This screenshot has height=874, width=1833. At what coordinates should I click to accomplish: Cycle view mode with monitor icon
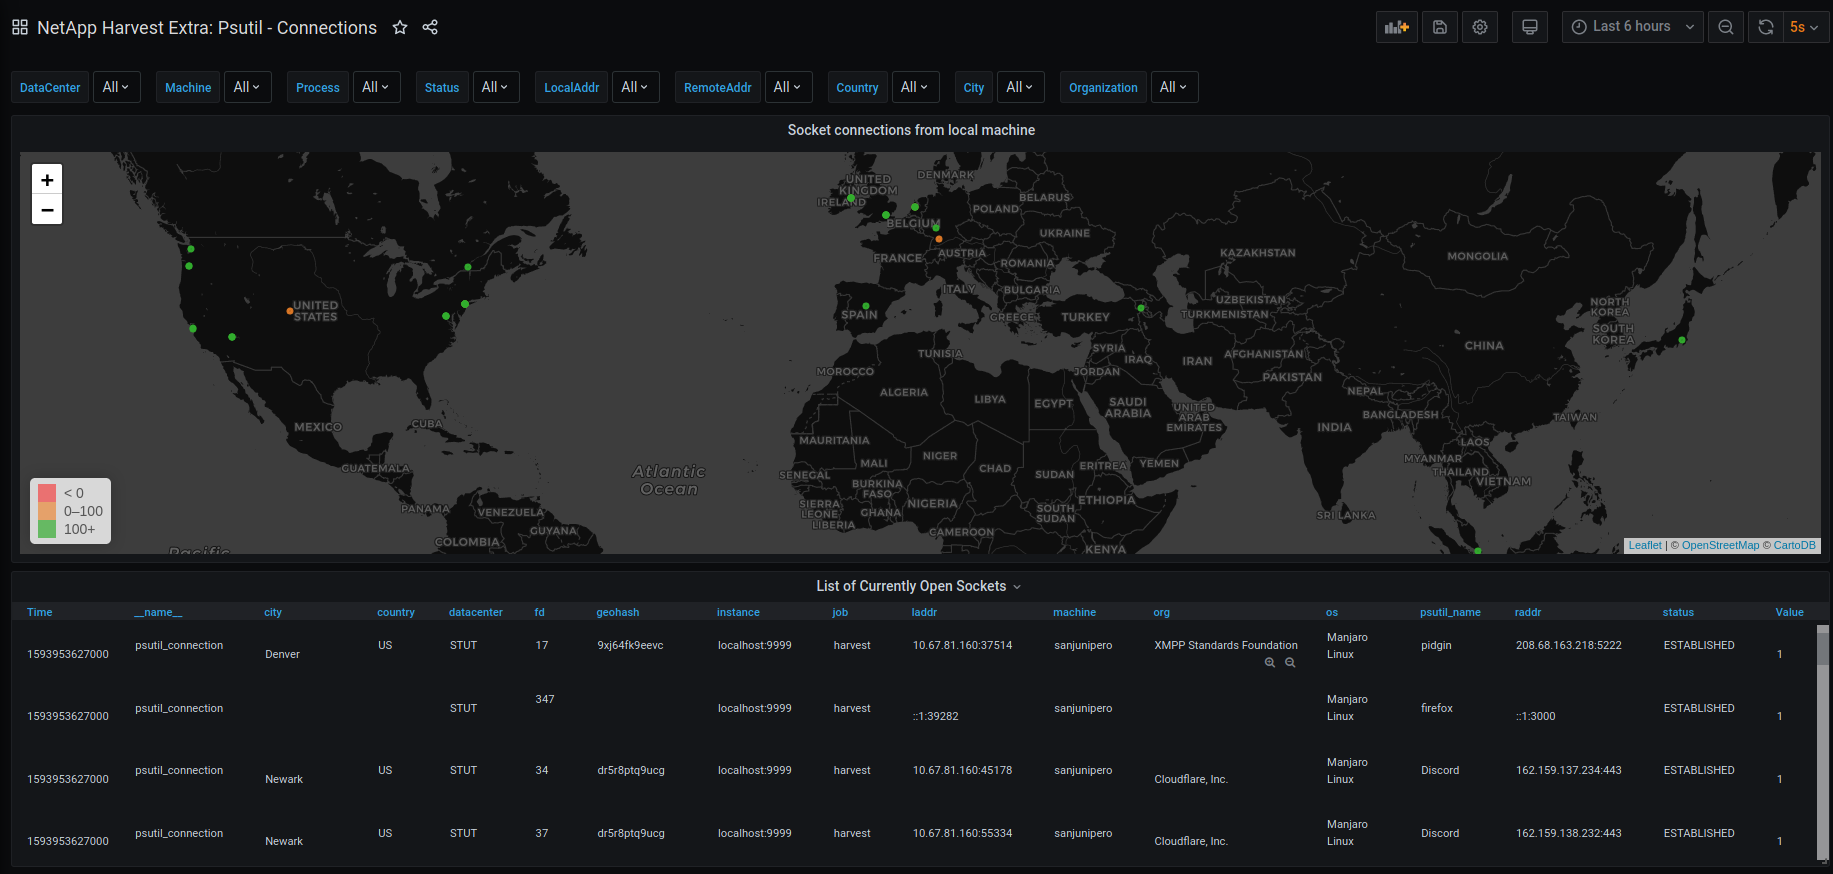[1529, 27]
